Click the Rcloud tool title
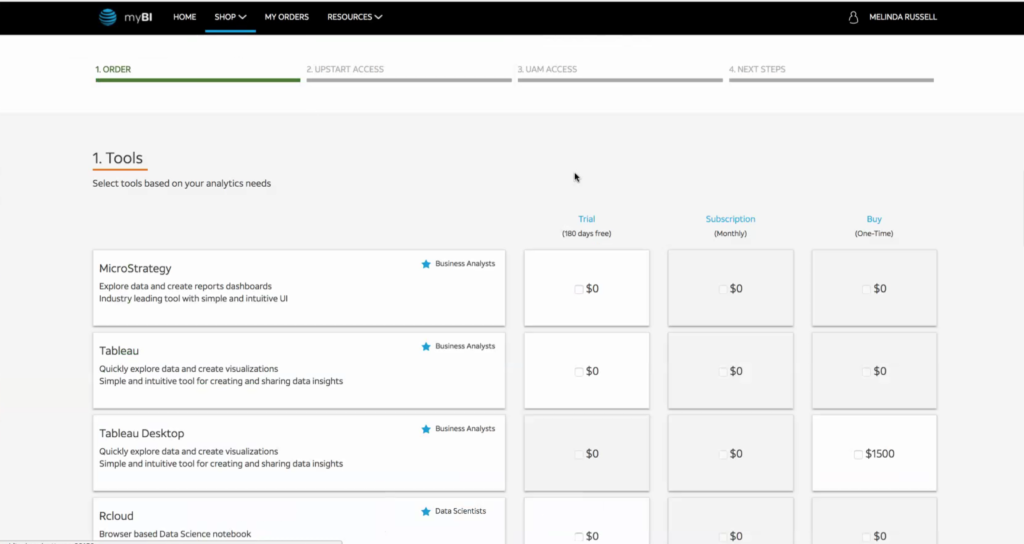The width and height of the screenshot is (1024, 544). [x=116, y=516]
